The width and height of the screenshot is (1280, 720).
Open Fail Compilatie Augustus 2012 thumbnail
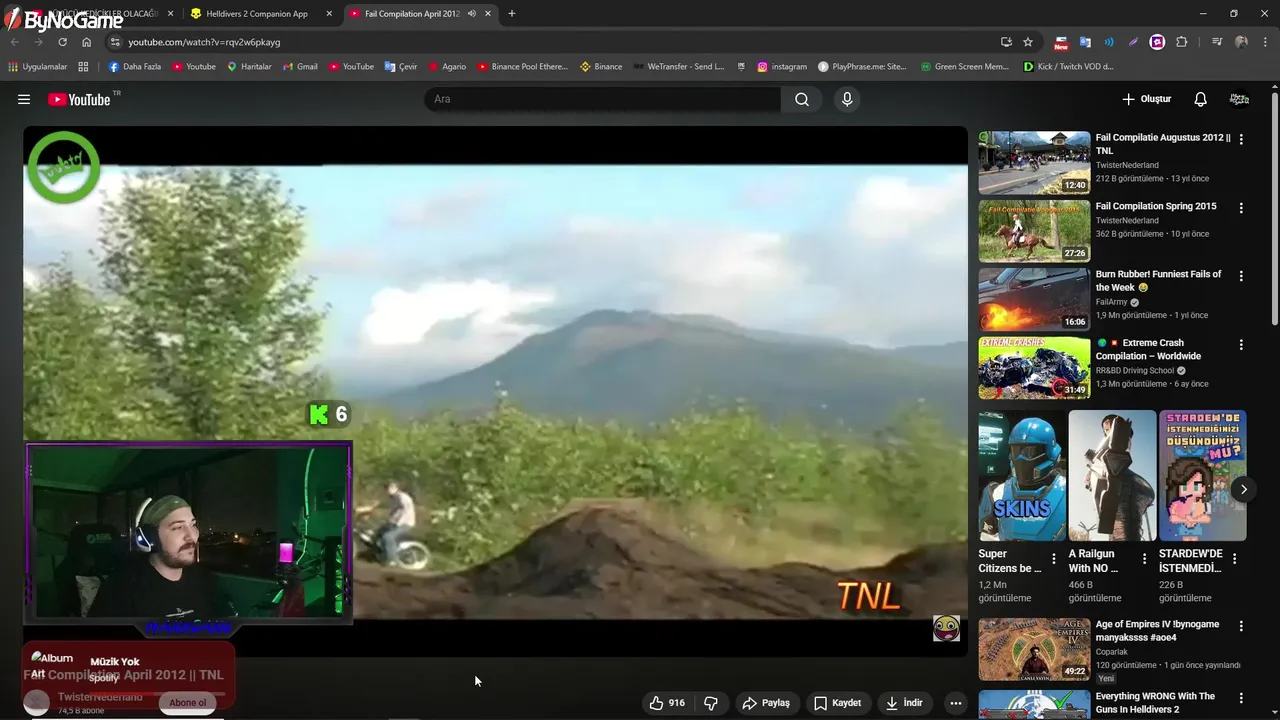coord(1034,162)
